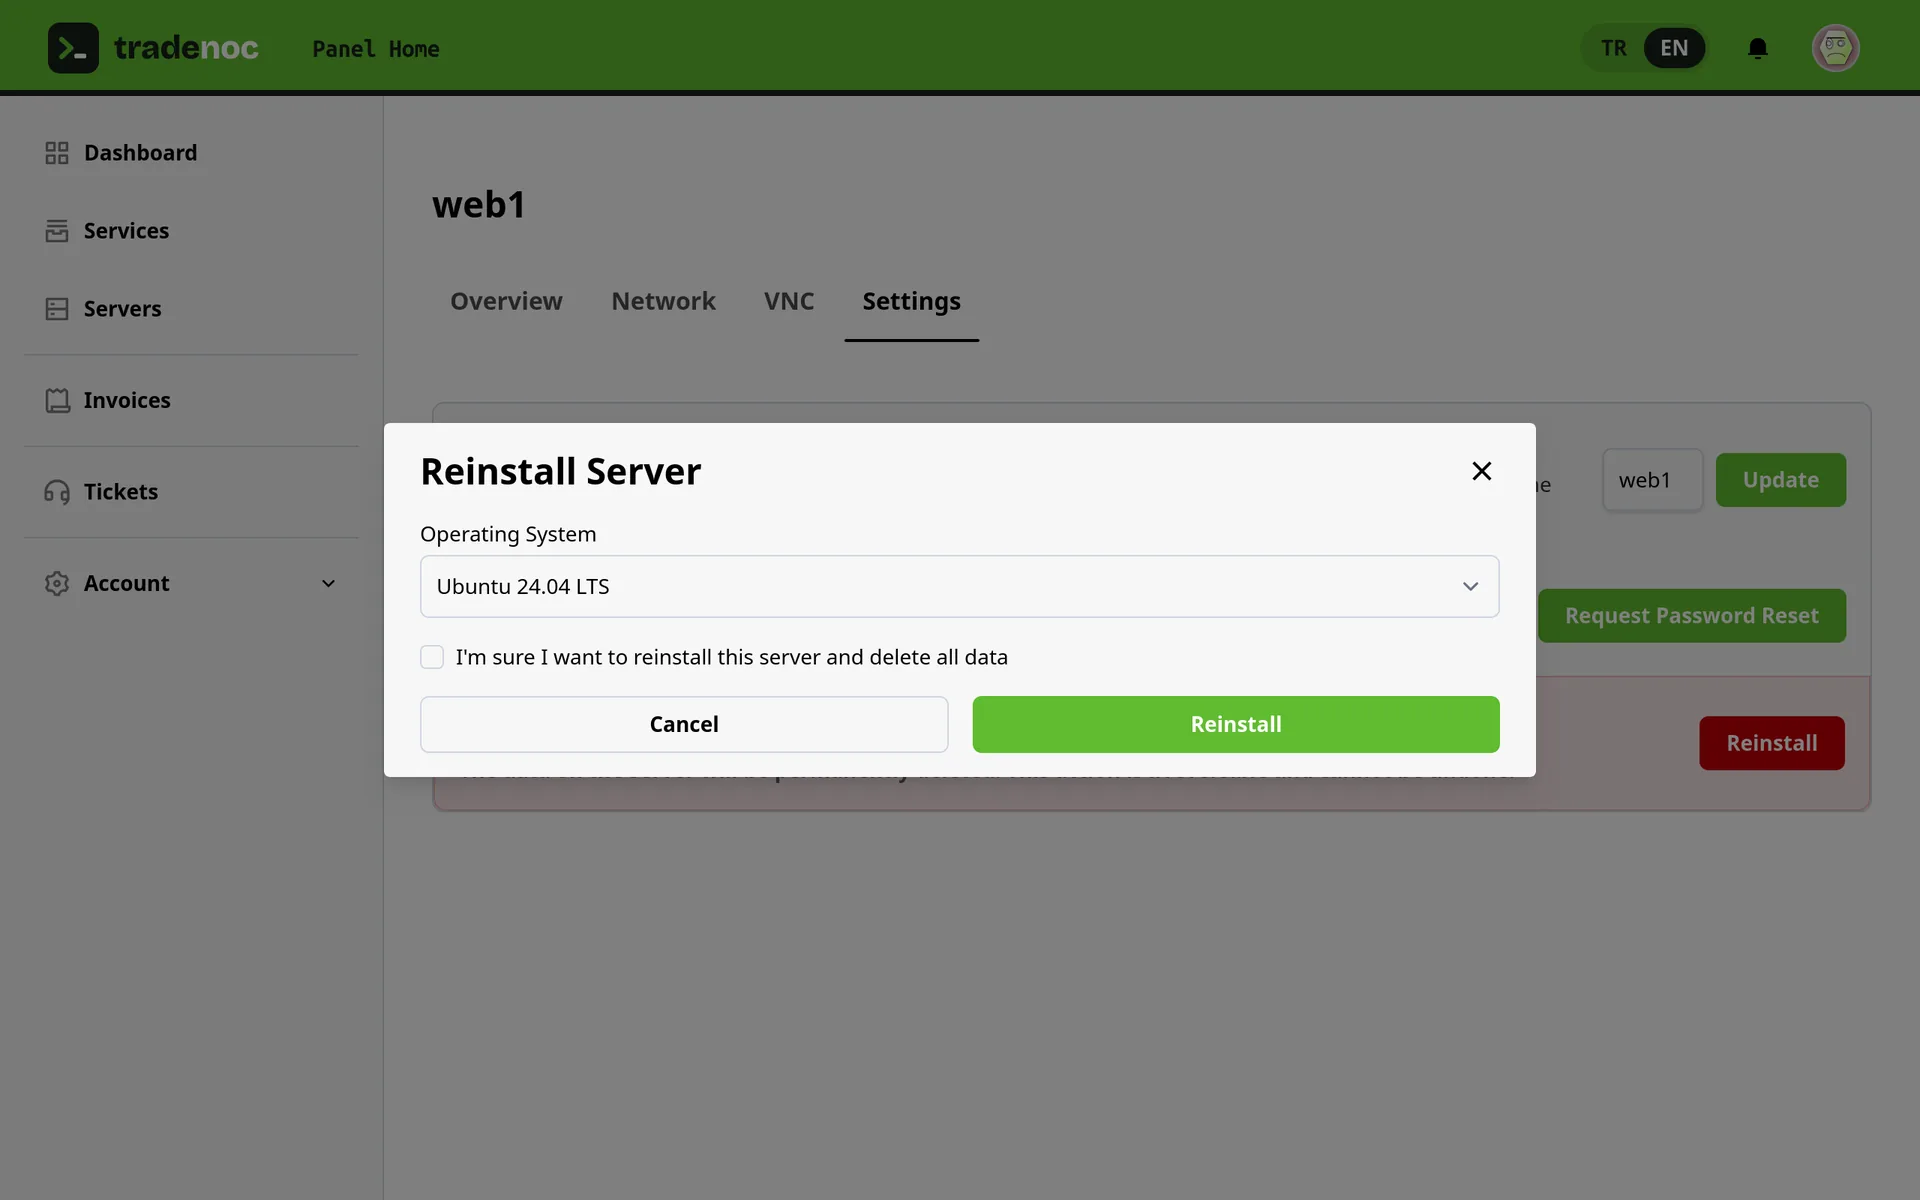Click the green Reinstall button in the dialog
This screenshot has height=1200, width=1920.
click(x=1236, y=724)
